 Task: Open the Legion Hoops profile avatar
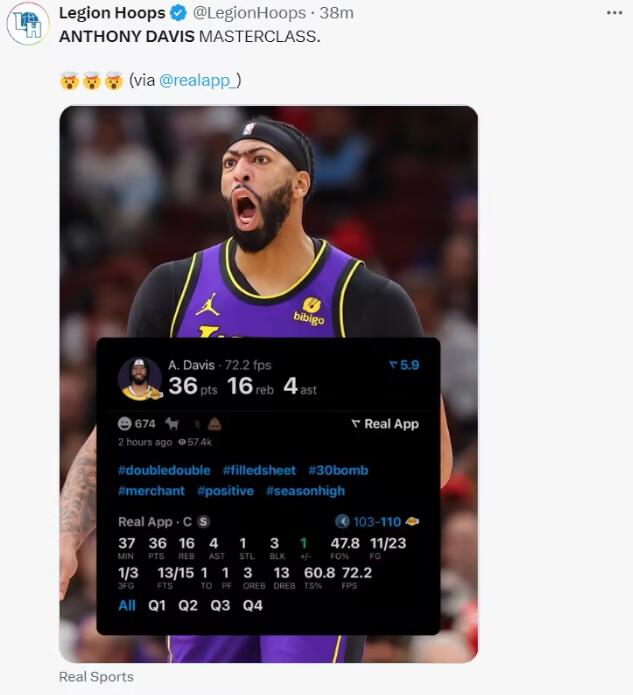click(27, 23)
